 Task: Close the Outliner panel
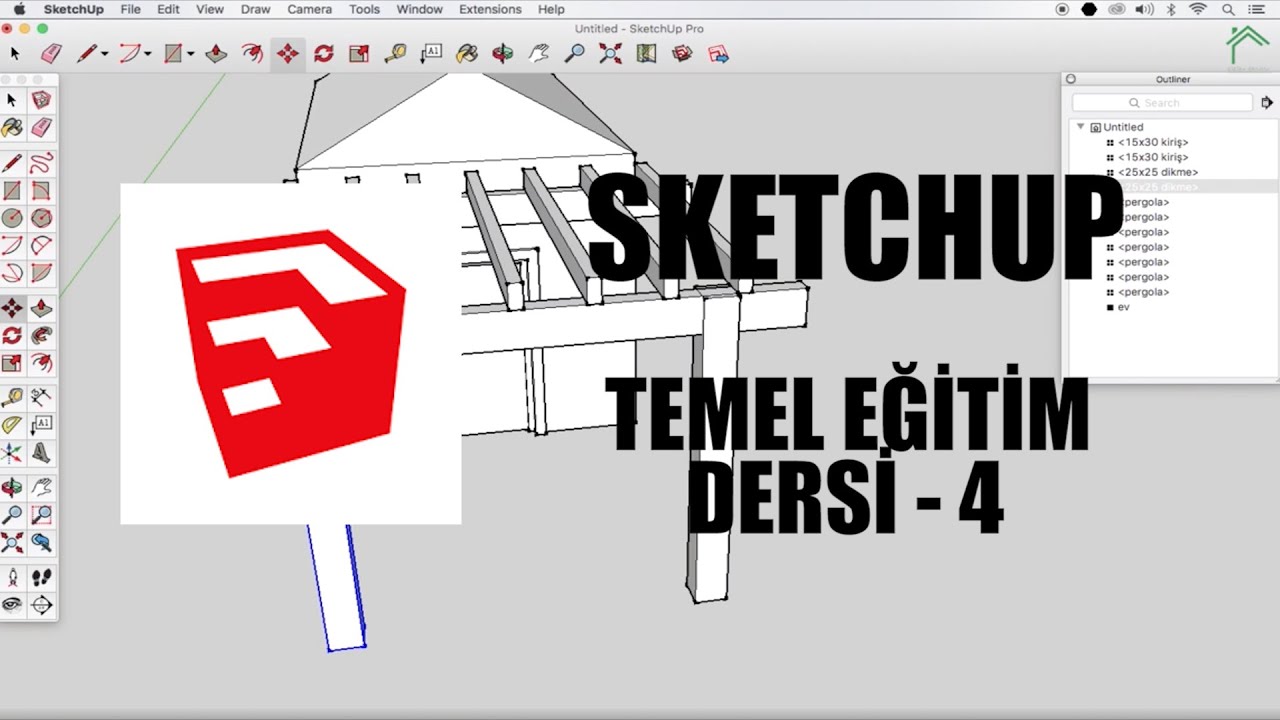(x=1070, y=79)
